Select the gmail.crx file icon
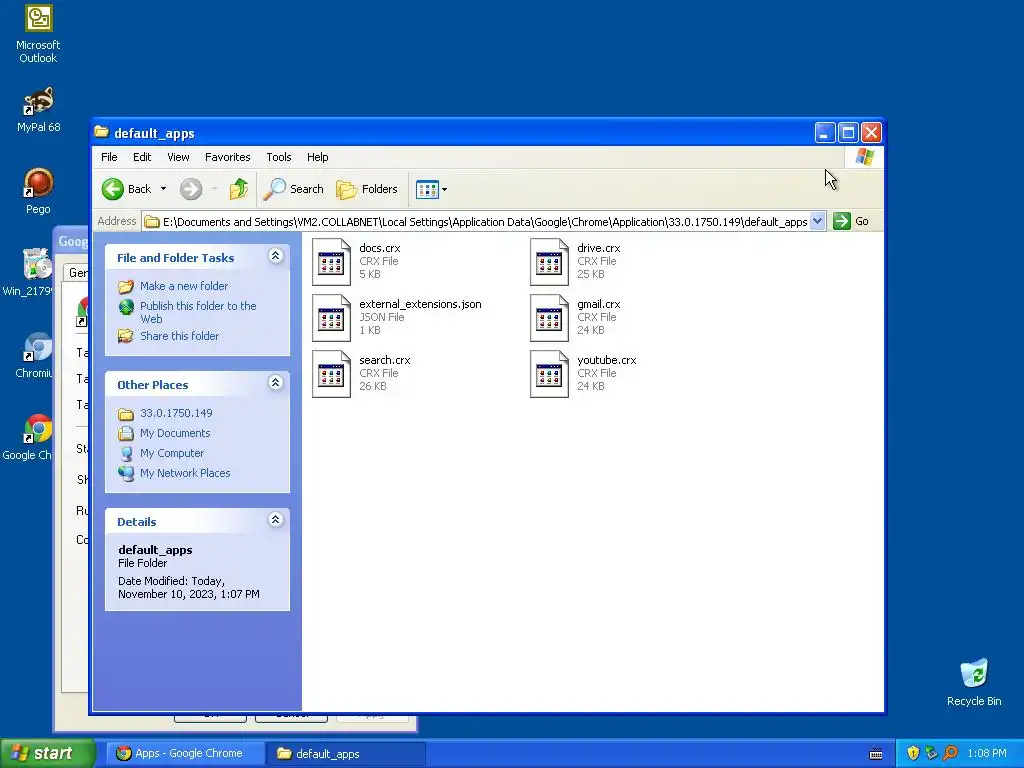The image size is (1024, 768). (549, 318)
